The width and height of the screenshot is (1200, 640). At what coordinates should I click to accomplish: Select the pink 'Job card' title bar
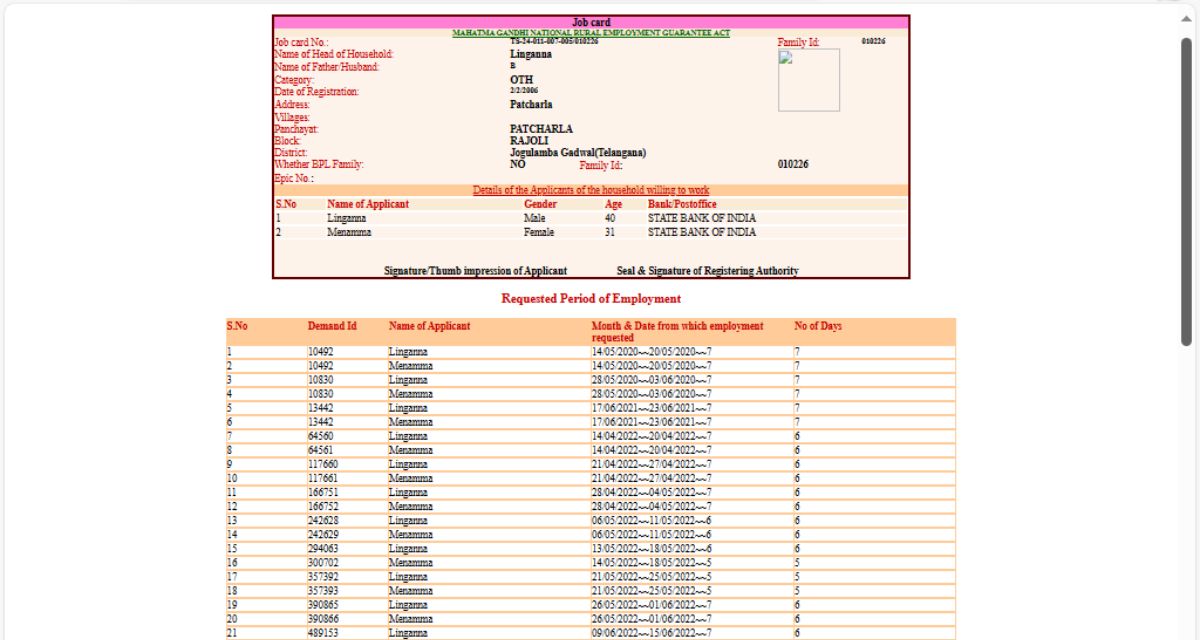(591, 22)
